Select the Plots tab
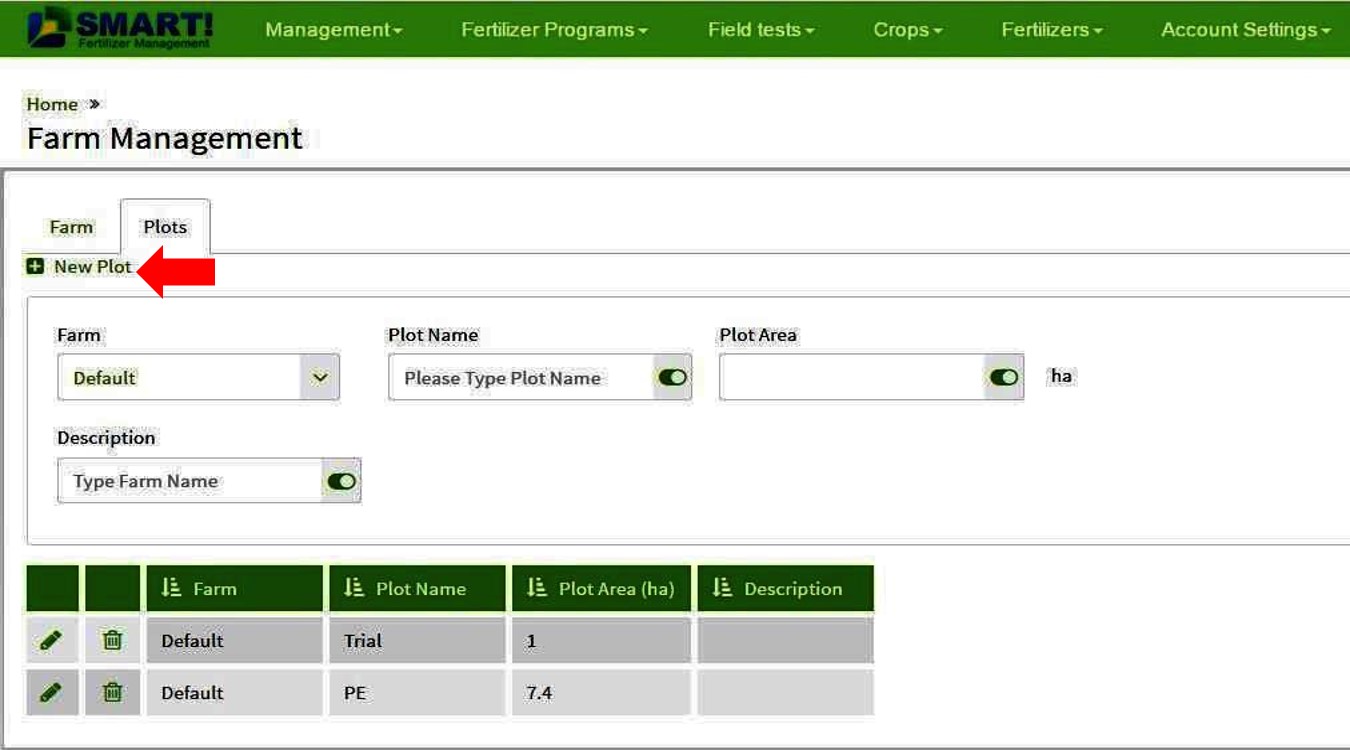The width and height of the screenshot is (1350, 750). tap(165, 227)
